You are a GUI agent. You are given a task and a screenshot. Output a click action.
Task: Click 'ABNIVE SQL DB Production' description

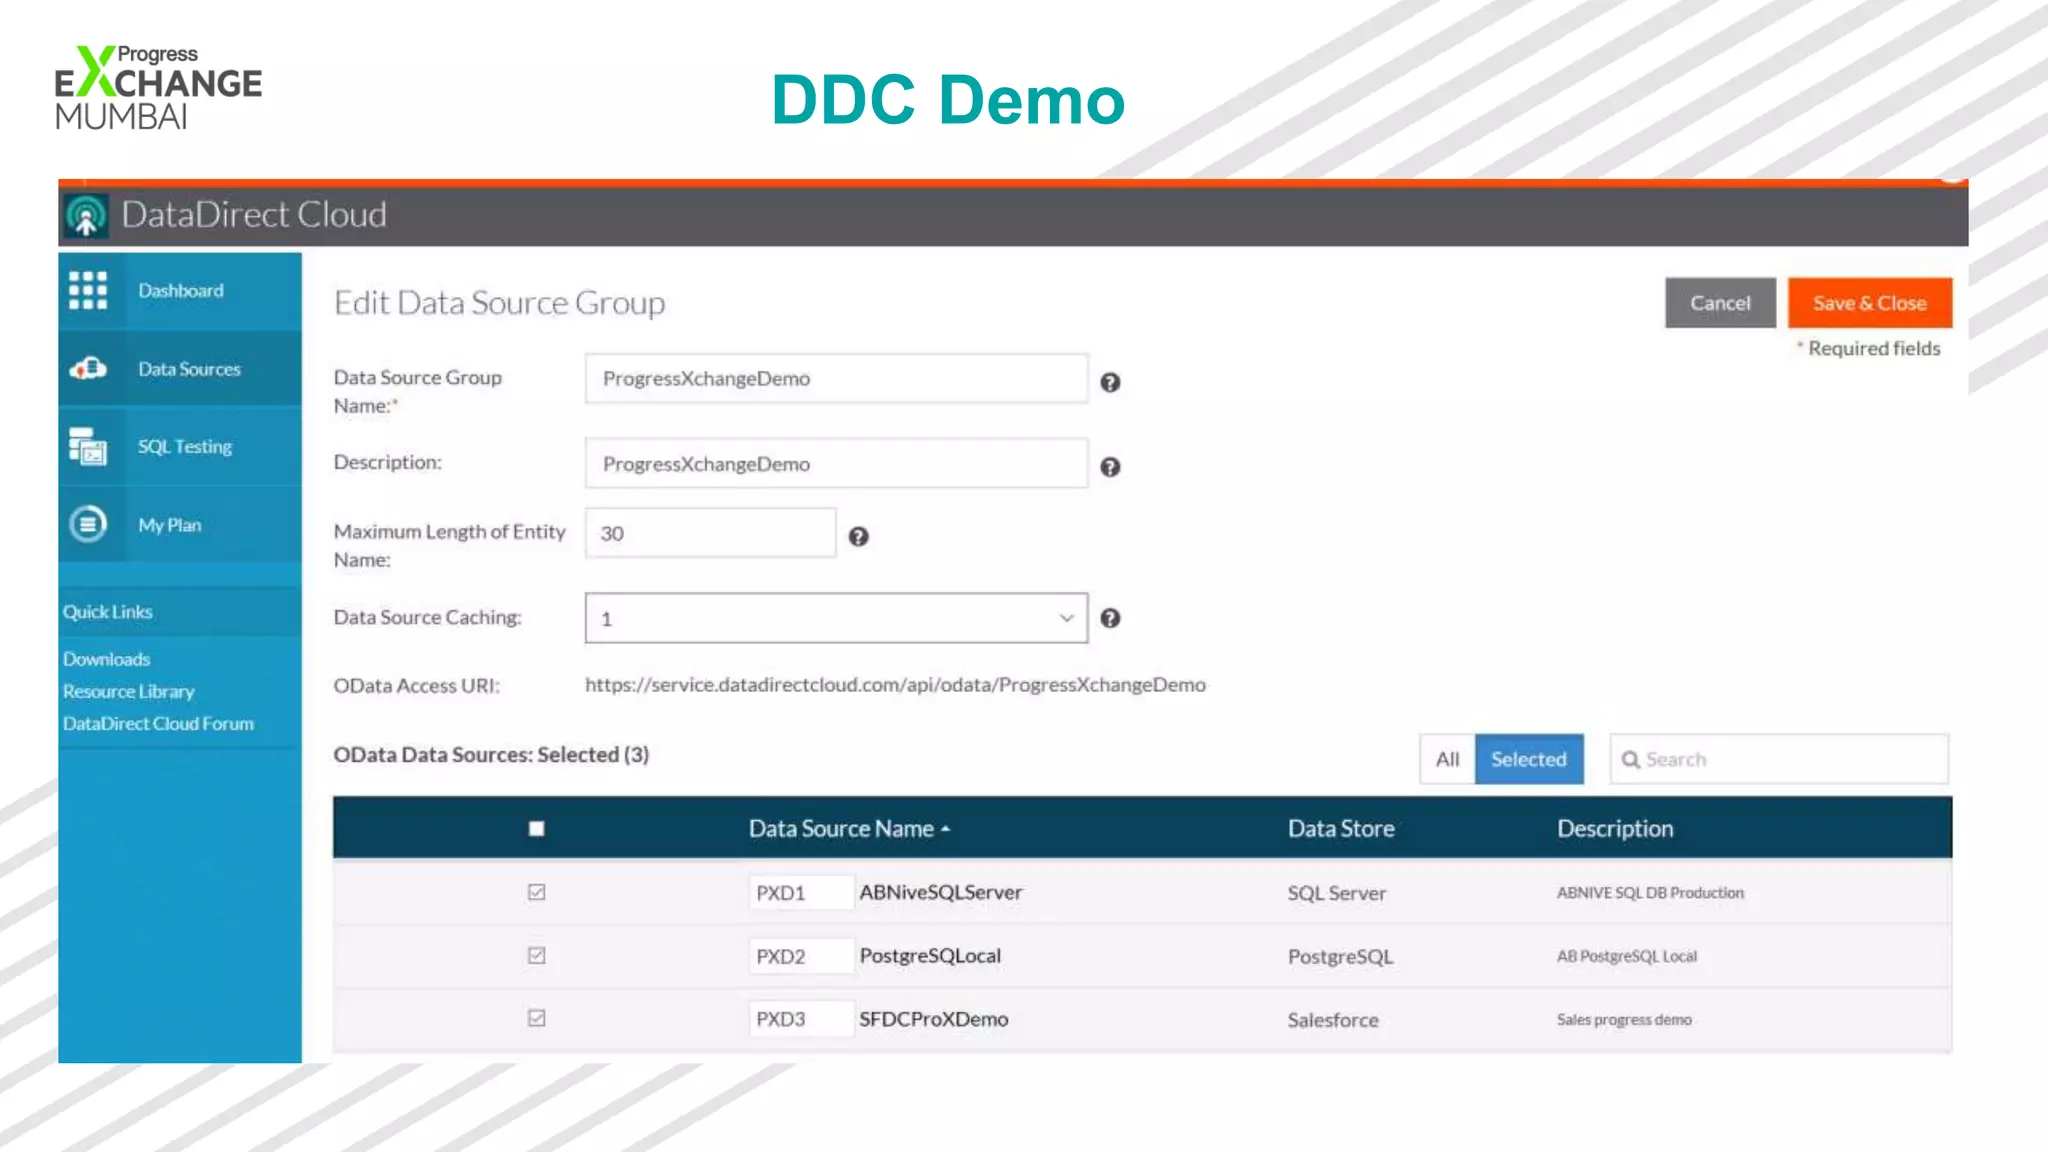[1650, 892]
